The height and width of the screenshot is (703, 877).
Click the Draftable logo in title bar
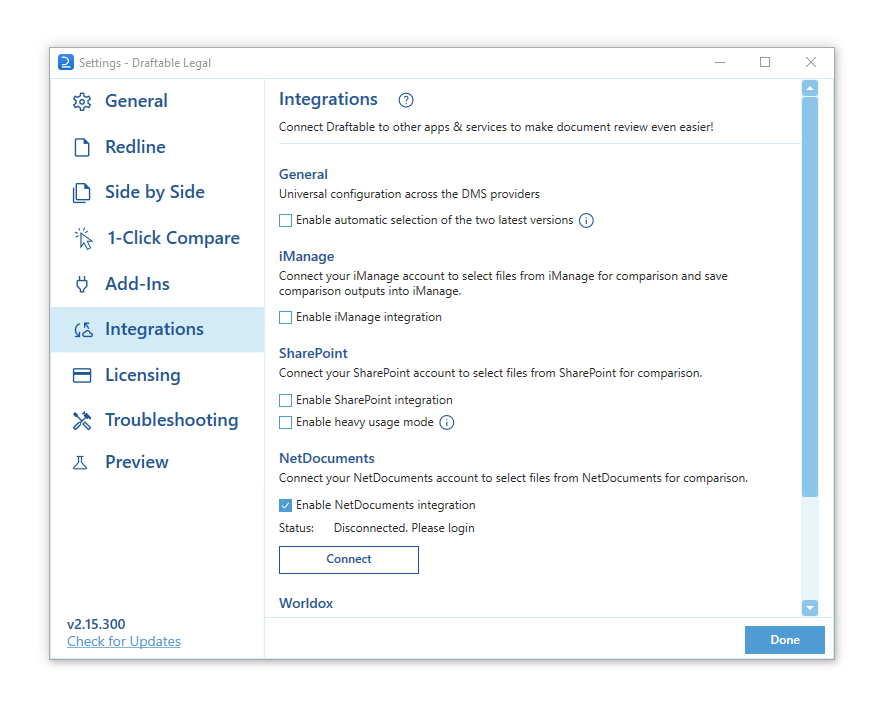[65, 62]
